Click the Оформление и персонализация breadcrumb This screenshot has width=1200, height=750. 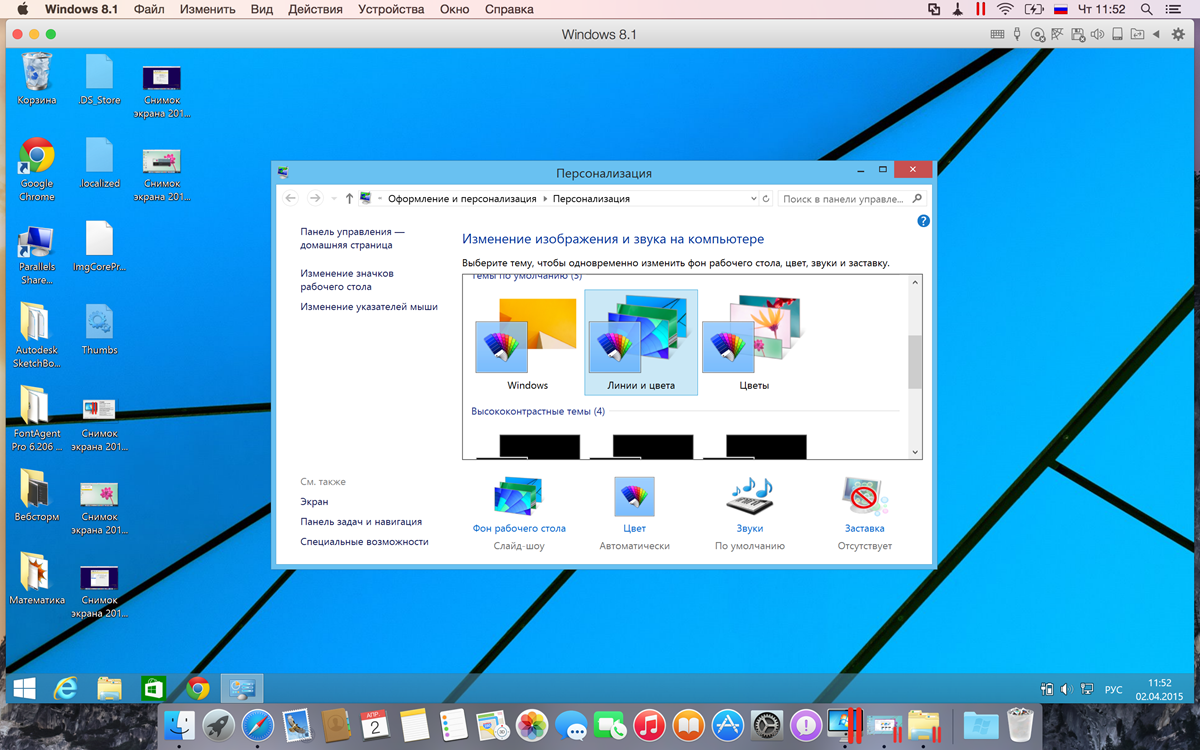pyautogui.click(x=462, y=199)
